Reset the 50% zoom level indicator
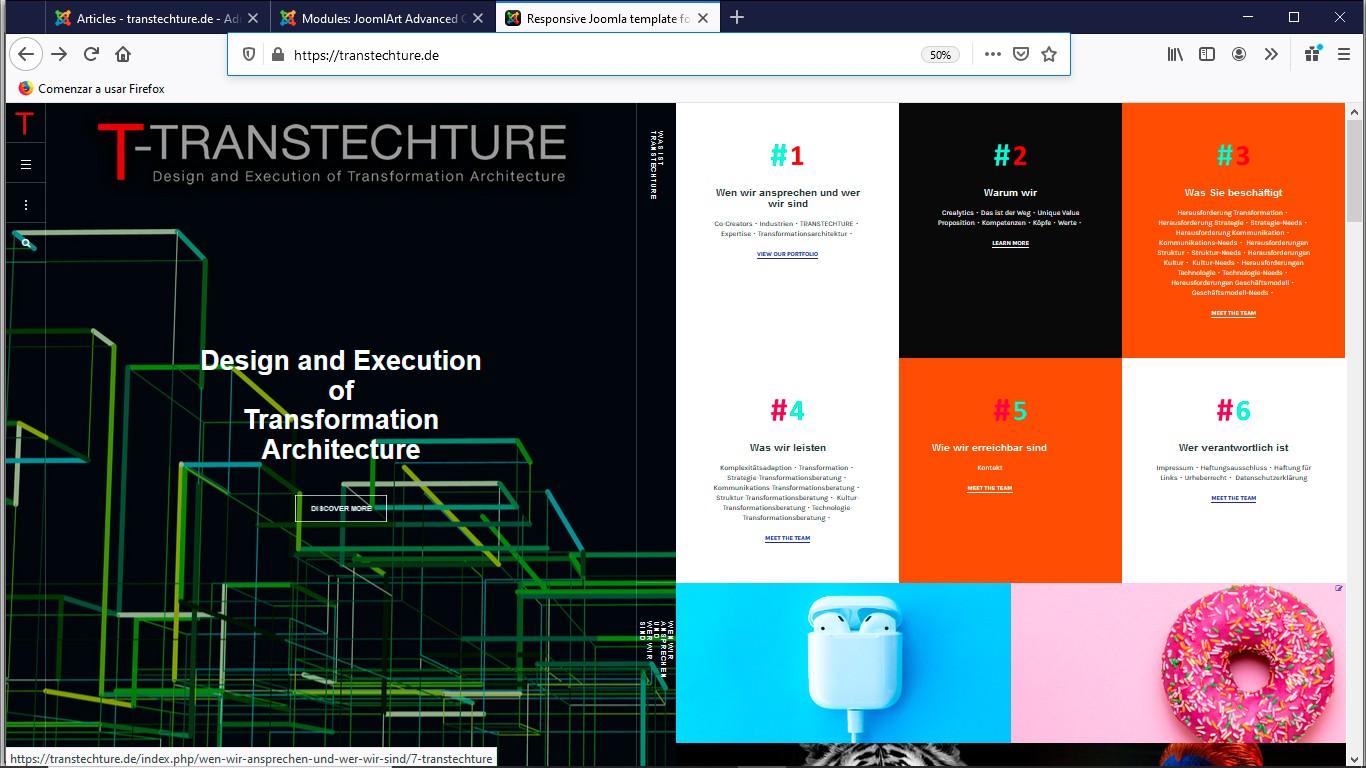 coord(940,55)
